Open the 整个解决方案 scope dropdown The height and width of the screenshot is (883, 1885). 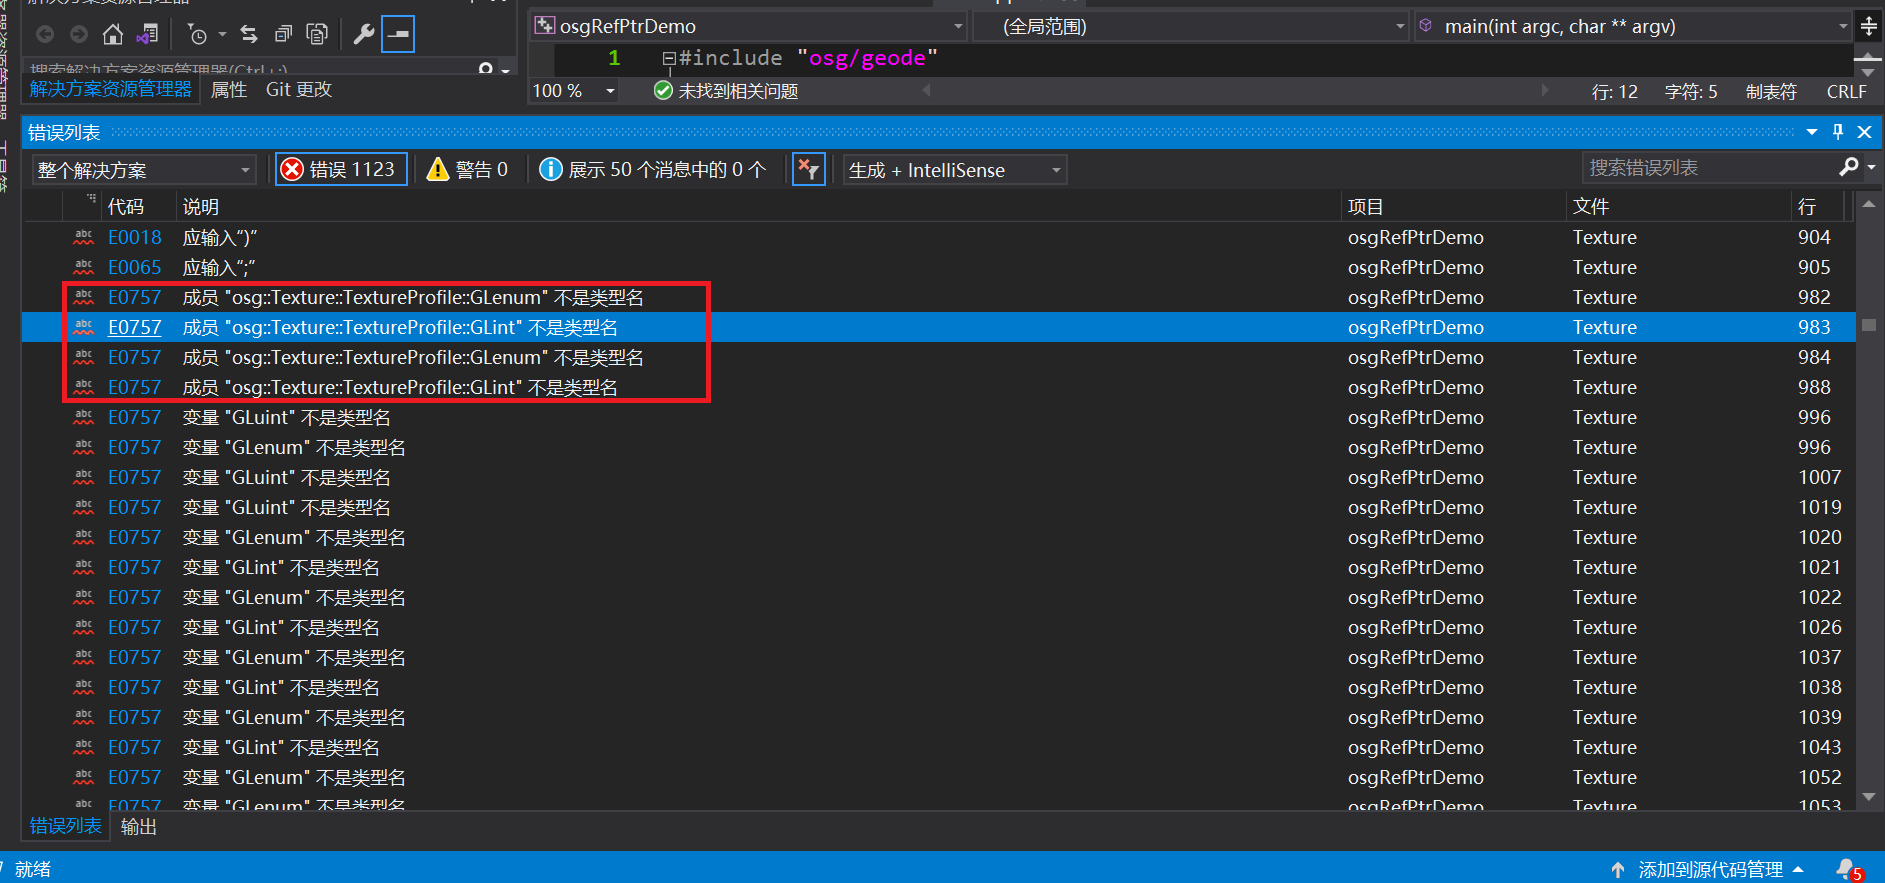pyautogui.click(x=144, y=170)
